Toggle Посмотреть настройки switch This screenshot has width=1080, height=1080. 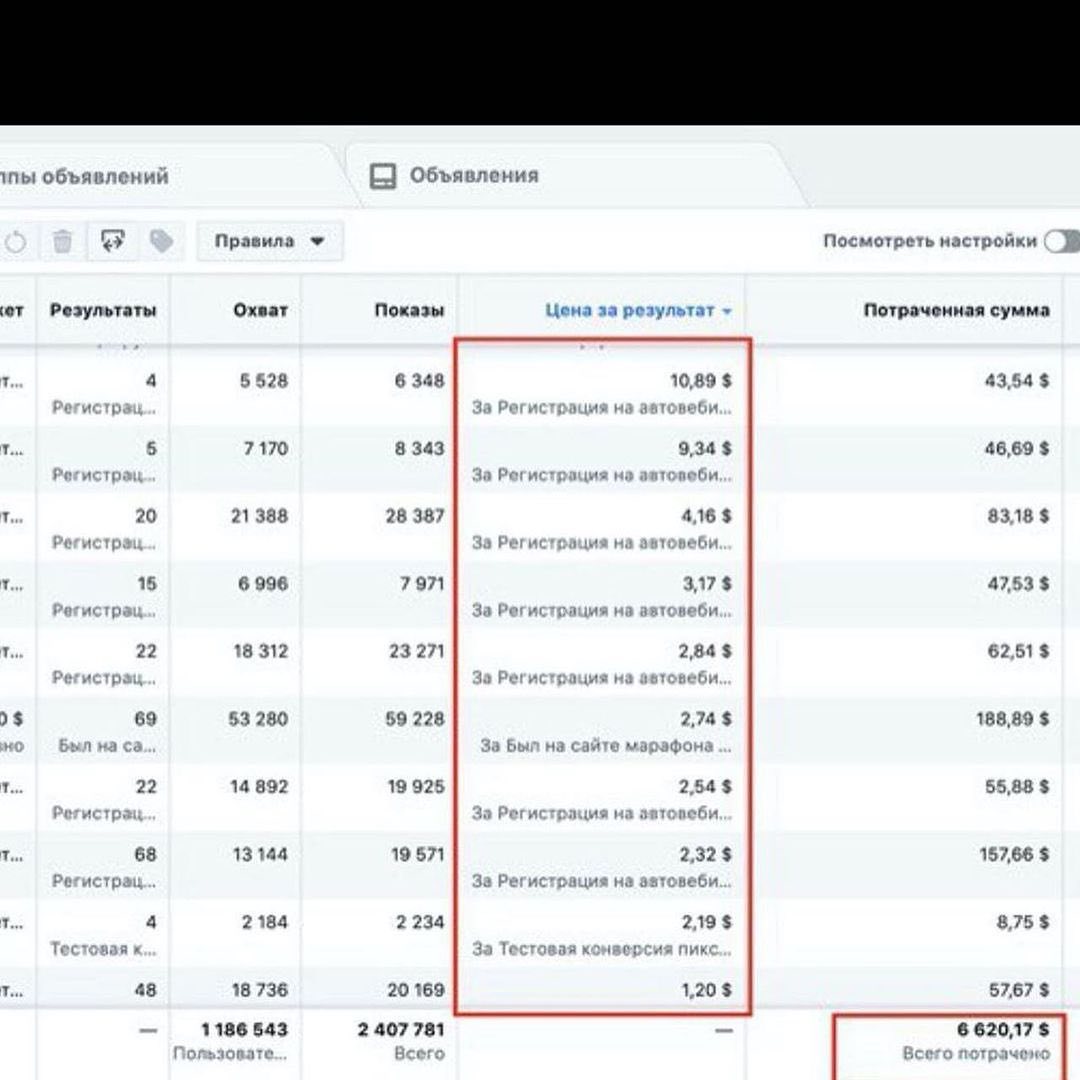coord(1061,241)
